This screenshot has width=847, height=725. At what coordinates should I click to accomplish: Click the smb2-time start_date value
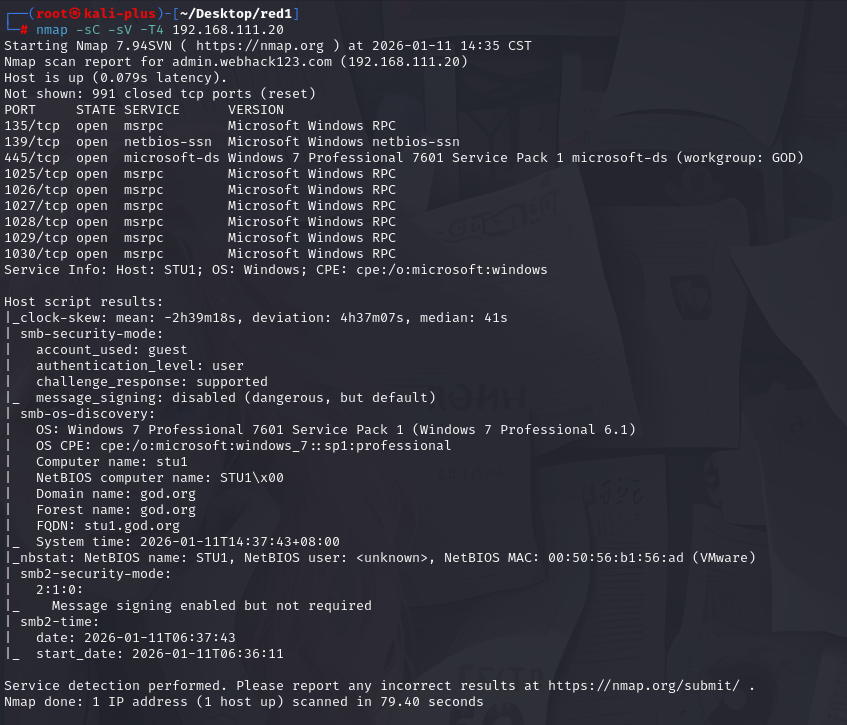pos(208,654)
